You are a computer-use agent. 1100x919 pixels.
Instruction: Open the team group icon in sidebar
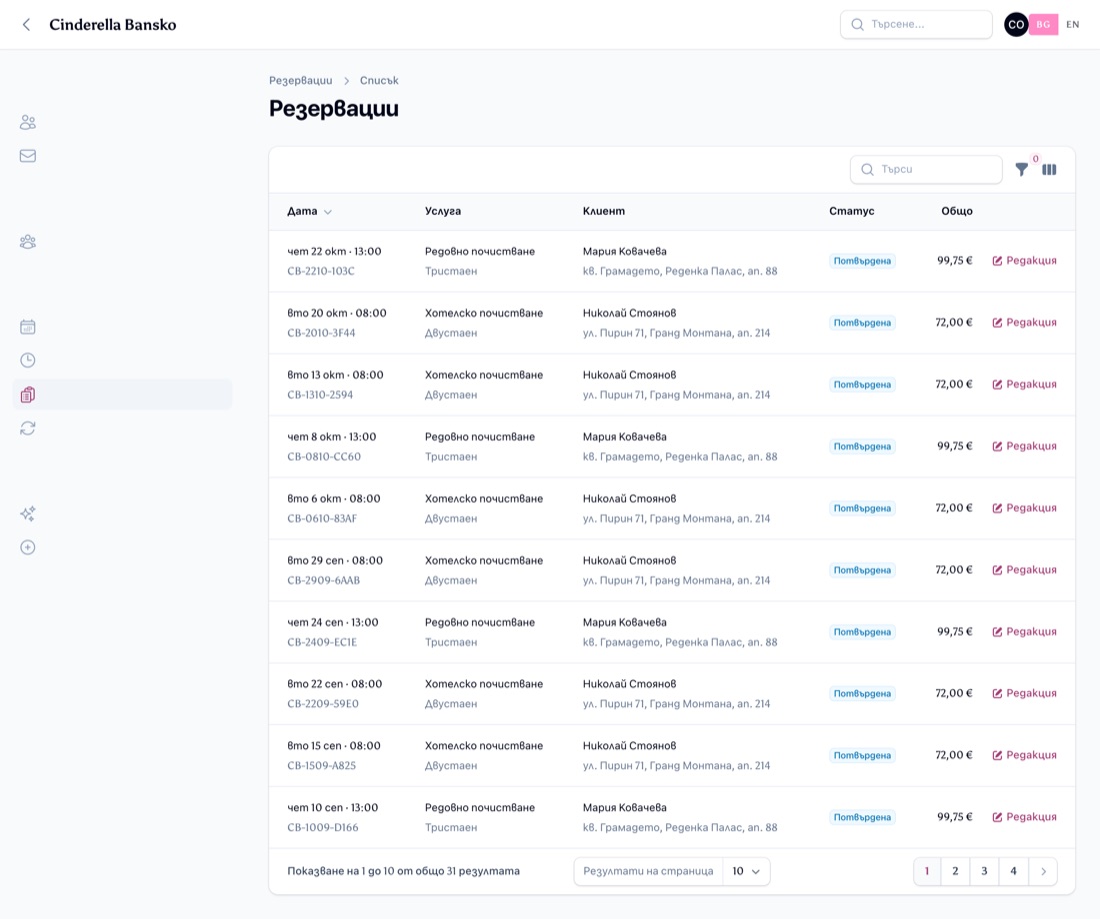click(x=28, y=242)
